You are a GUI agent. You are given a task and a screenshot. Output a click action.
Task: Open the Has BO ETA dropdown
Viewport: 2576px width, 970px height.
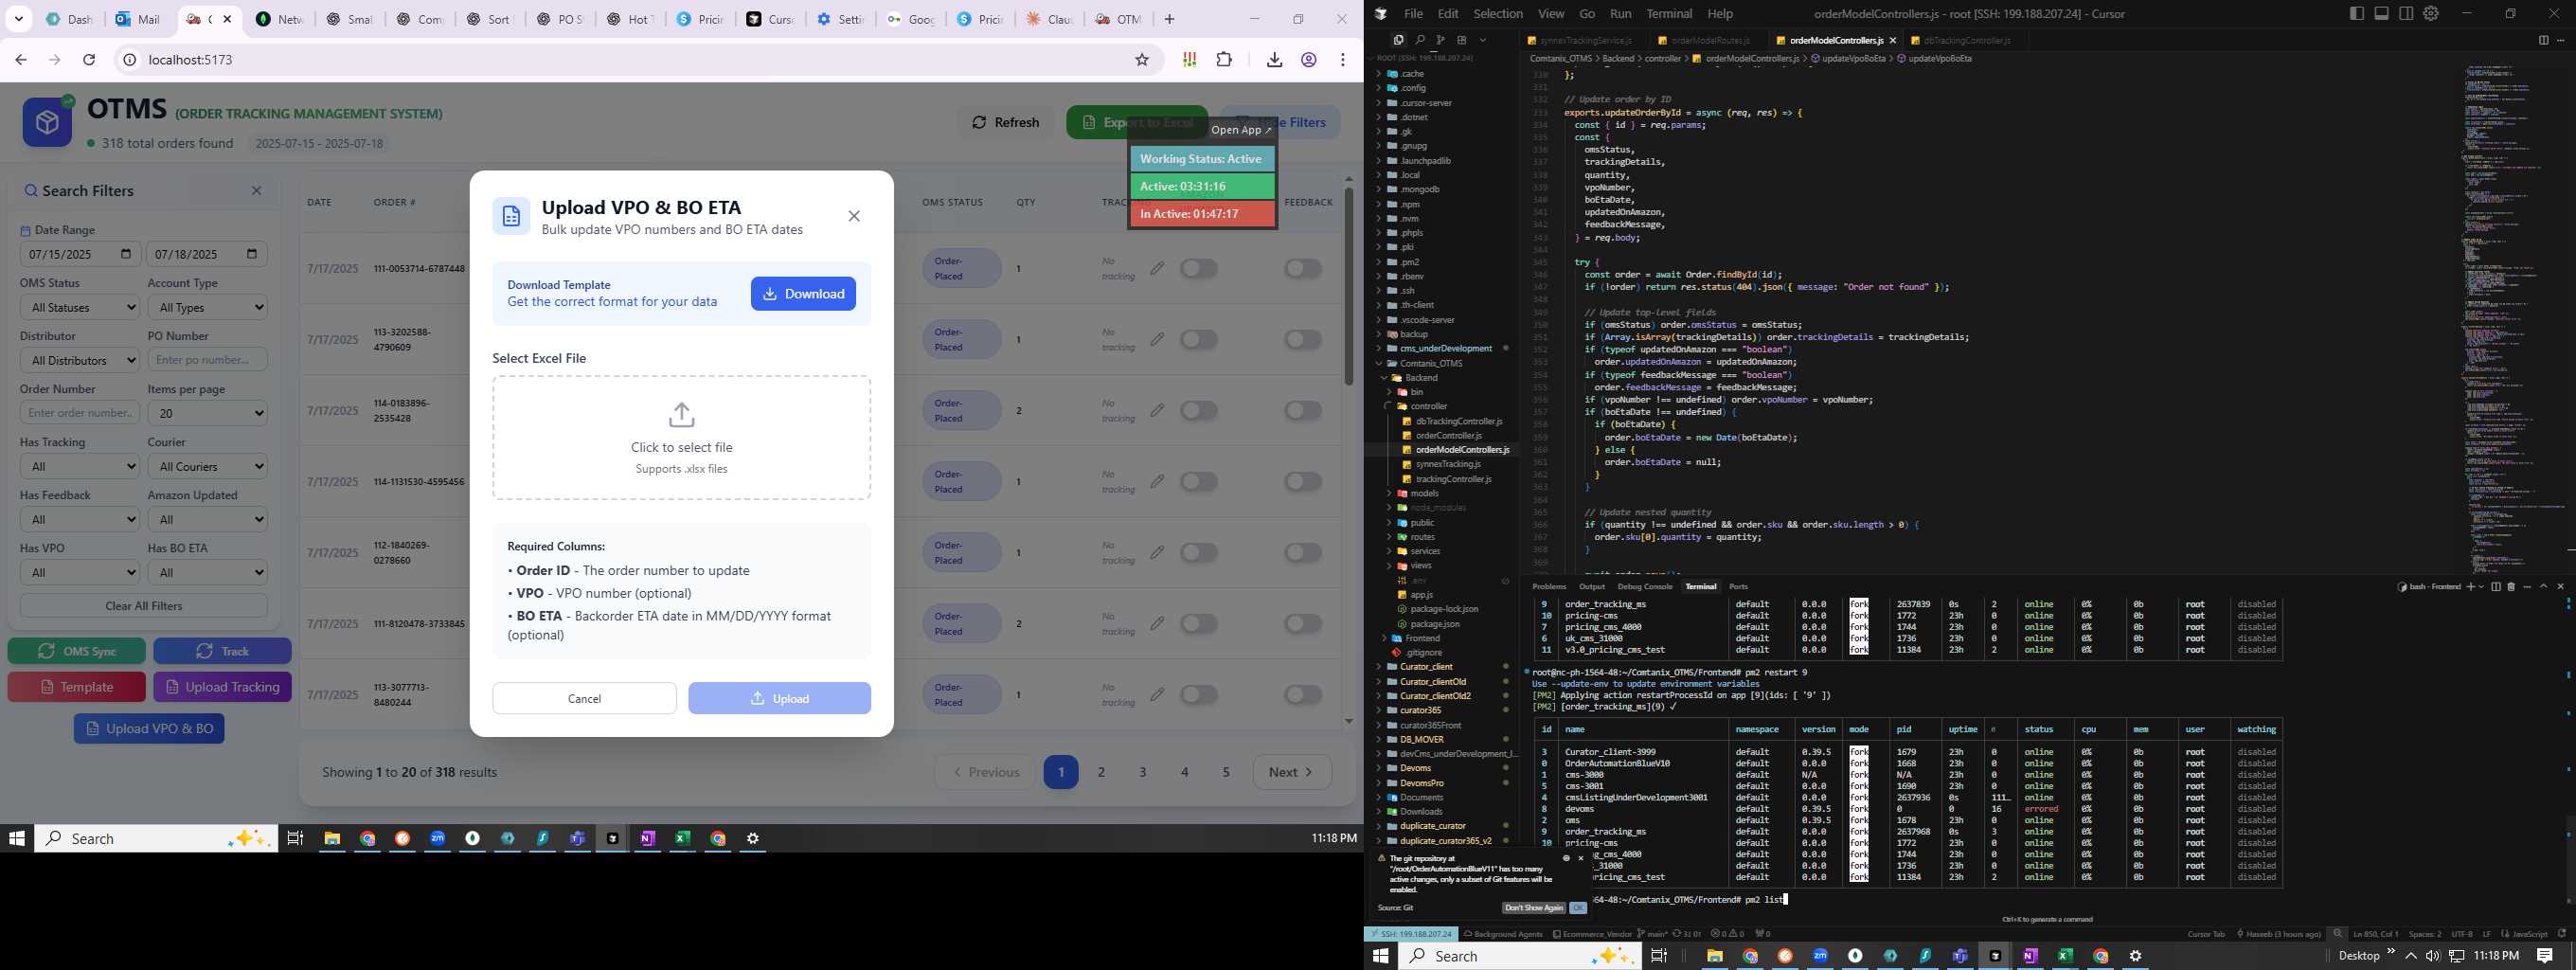tap(207, 572)
